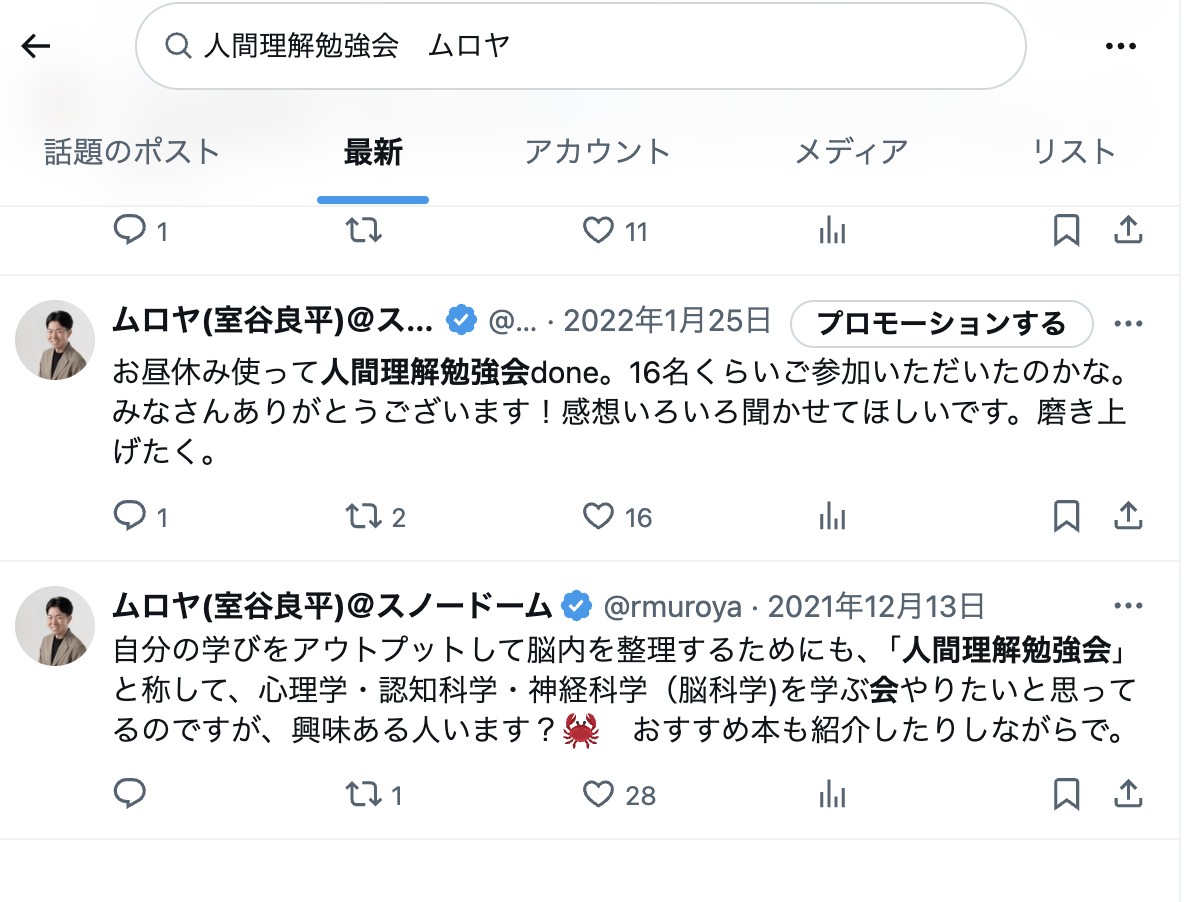Image resolution: width=1198 pixels, height=902 pixels.
Task: Open the three-dot menu beside the search bar
Action: [1121, 45]
